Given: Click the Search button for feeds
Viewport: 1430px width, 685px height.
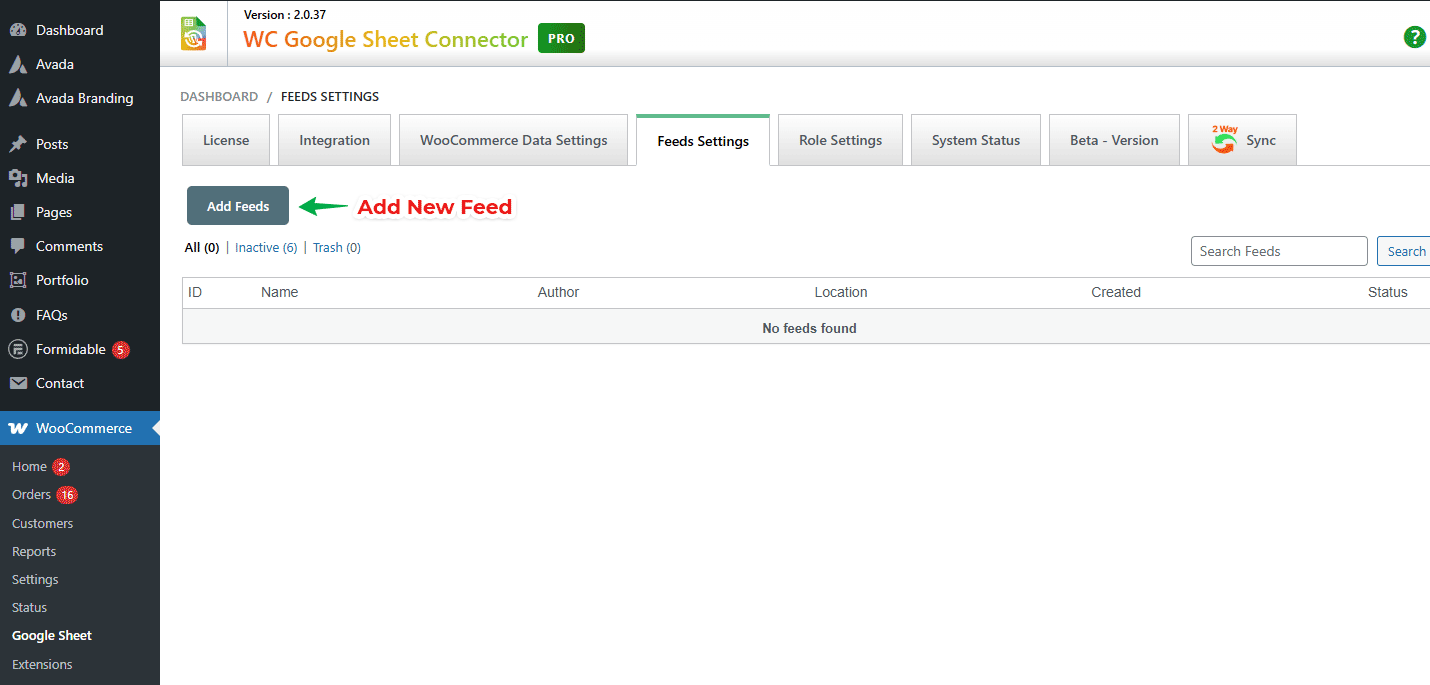Looking at the screenshot, I should [x=1405, y=250].
